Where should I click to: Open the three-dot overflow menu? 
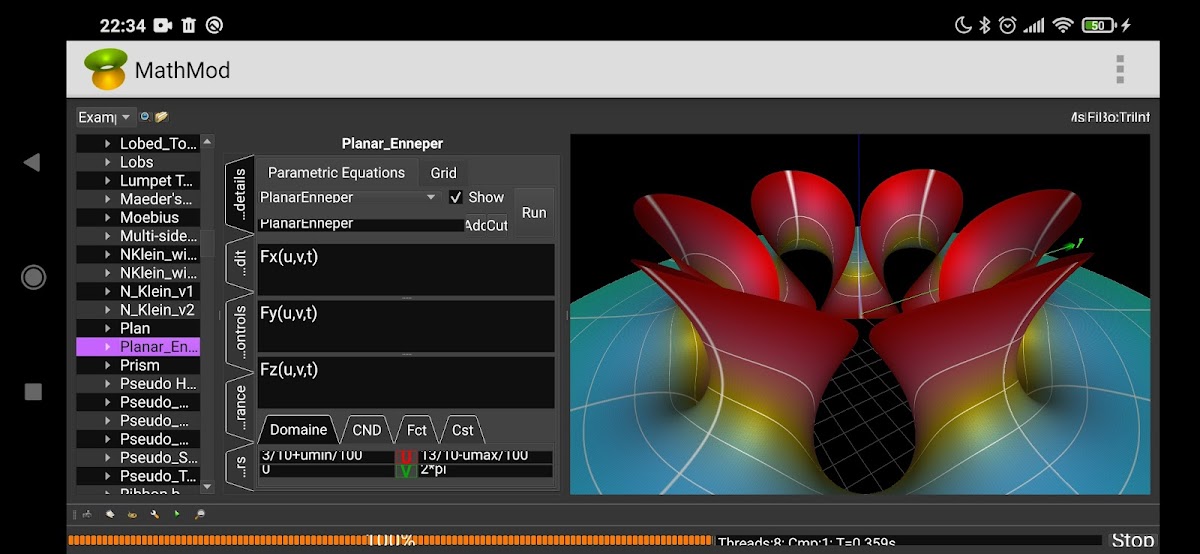pyautogui.click(x=1120, y=70)
